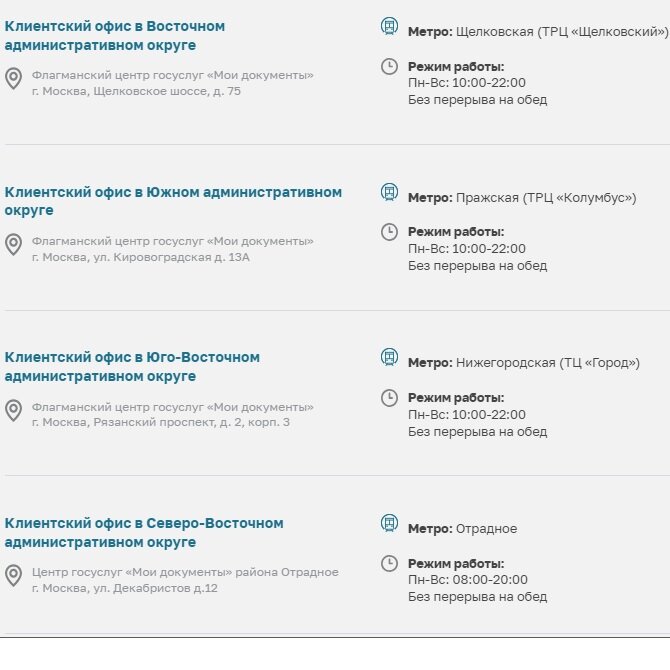The image size is (670, 670).
Task: Click the clock icon for the Южный office hours
Action: (x=389, y=232)
